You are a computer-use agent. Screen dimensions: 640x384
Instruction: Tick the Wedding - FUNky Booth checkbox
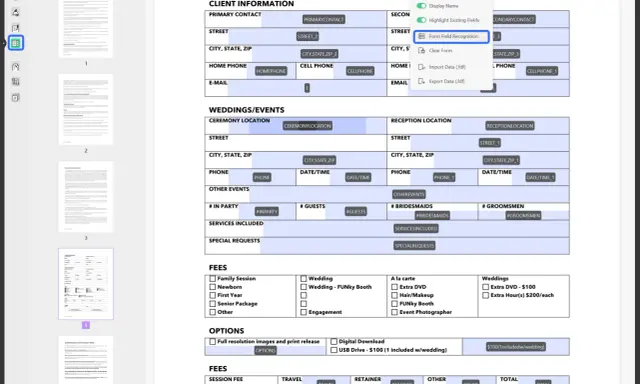(304, 287)
